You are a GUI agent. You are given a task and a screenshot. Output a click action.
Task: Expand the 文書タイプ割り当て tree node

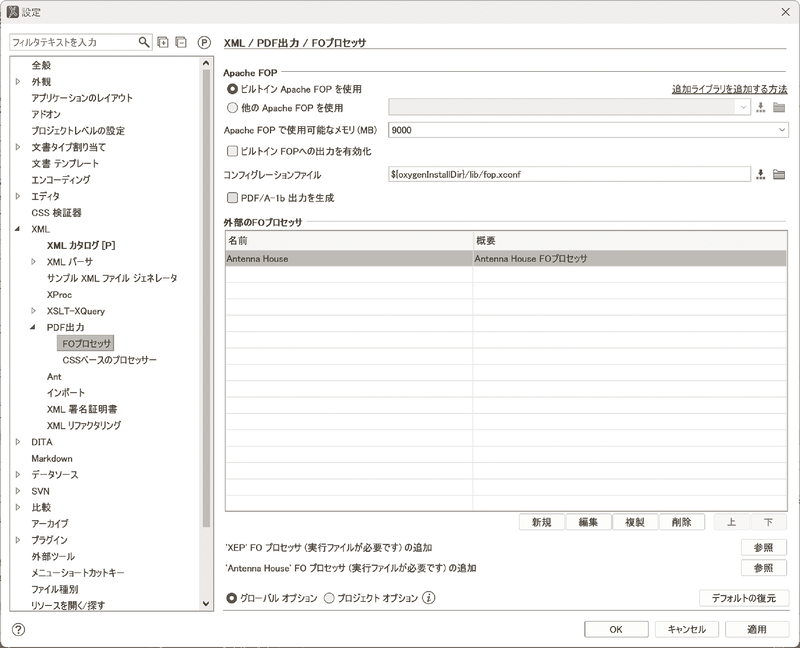click(18, 147)
